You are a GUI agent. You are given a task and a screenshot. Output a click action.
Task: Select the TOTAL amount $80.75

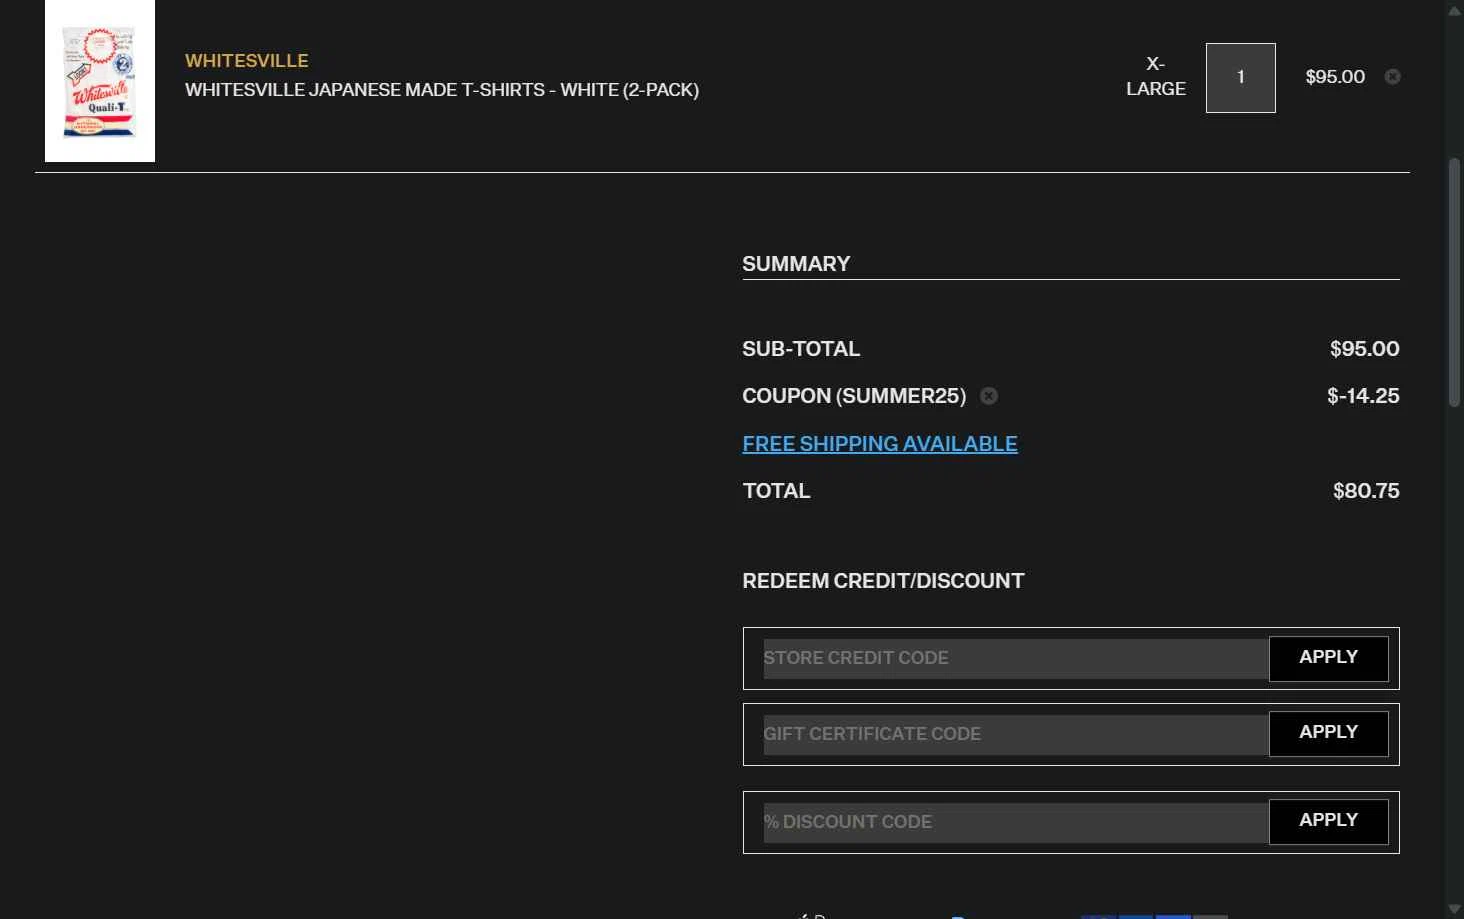click(1366, 491)
